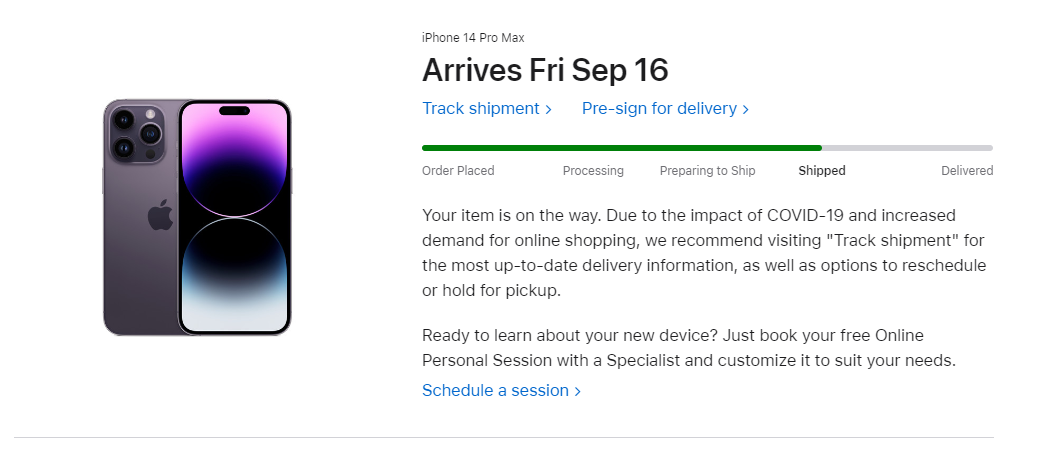The image size is (1063, 450).
Task: Click Pre-sign for delivery link
Action: click(665, 108)
